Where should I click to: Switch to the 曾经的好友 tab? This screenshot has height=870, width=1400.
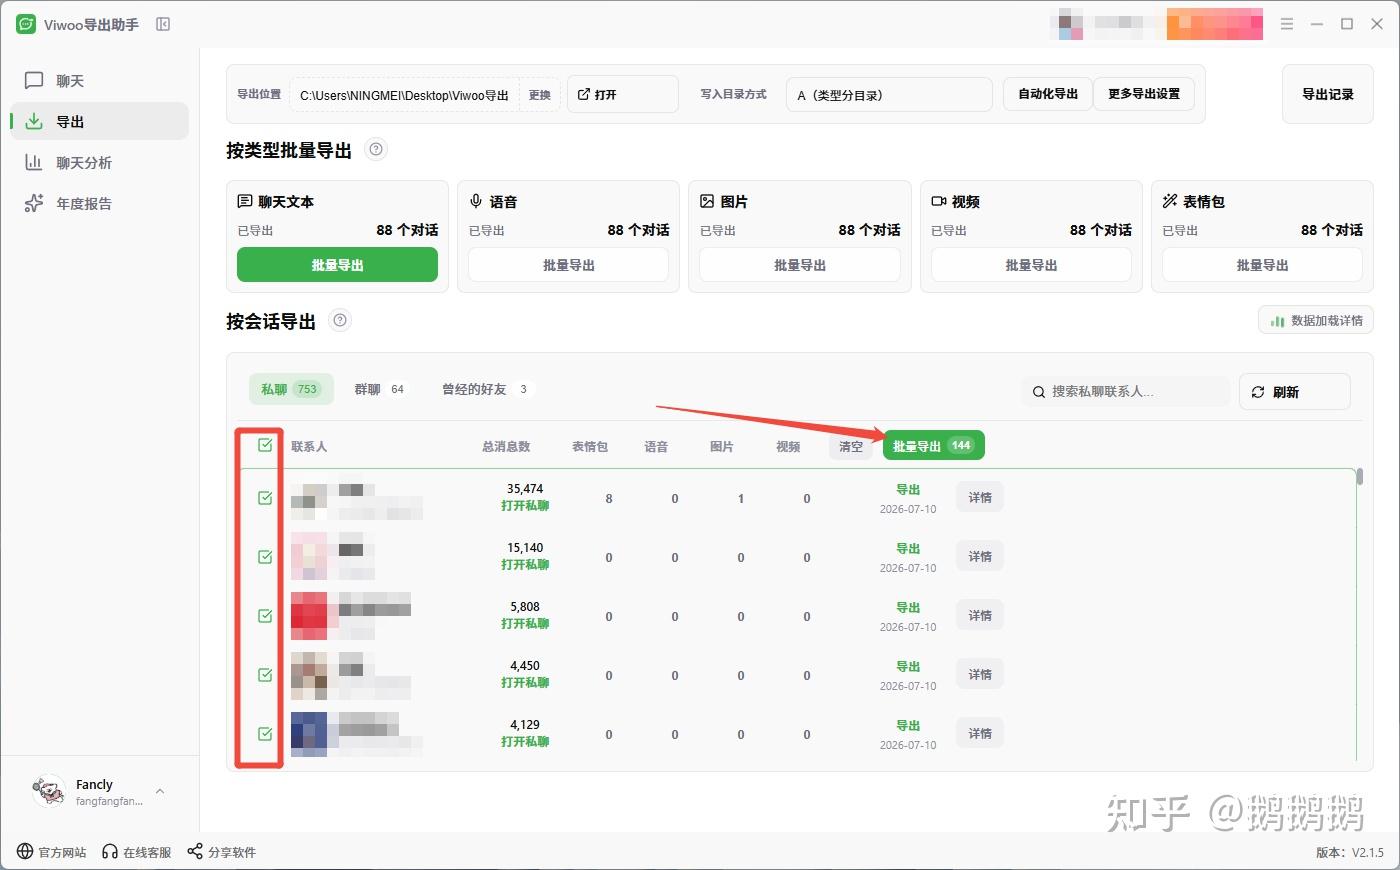click(x=486, y=389)
